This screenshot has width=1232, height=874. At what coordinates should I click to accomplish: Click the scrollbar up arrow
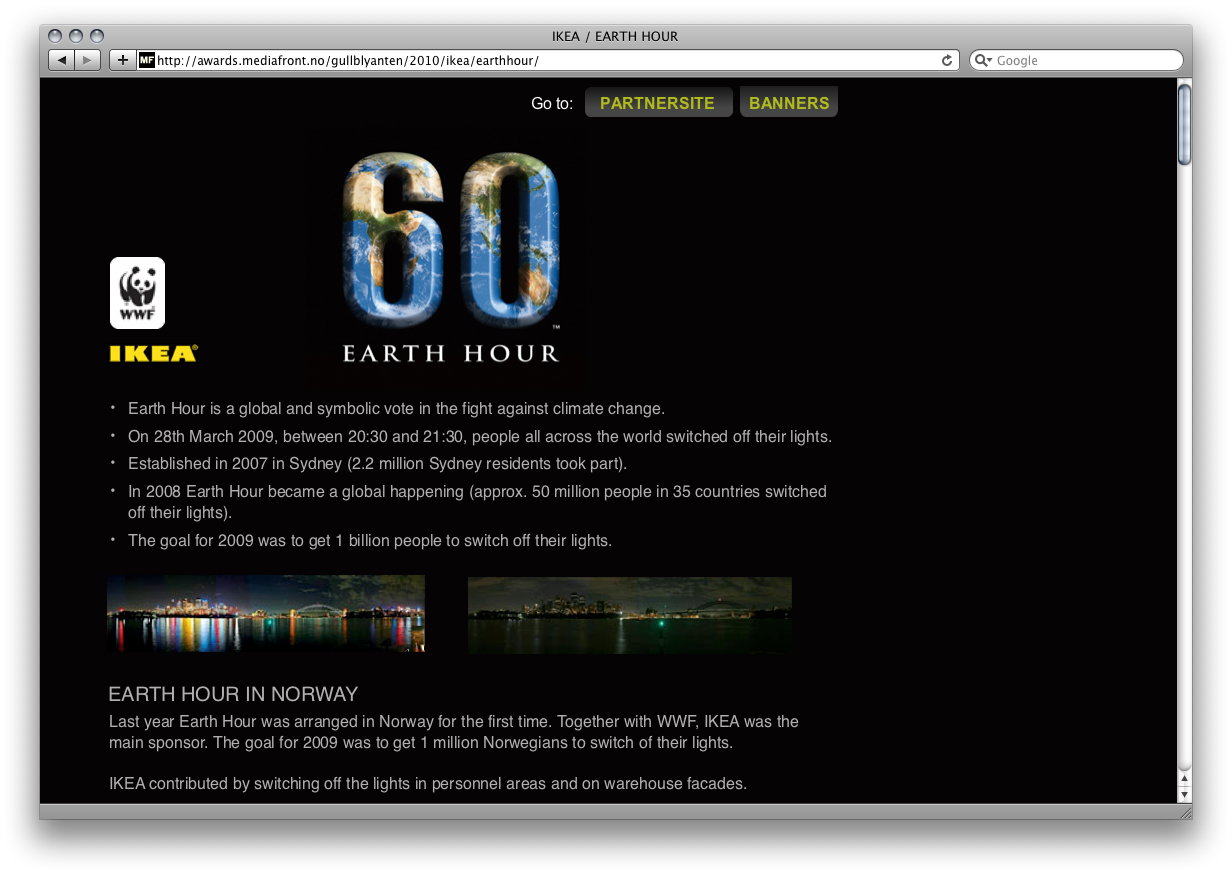[x=1185, y=778]
